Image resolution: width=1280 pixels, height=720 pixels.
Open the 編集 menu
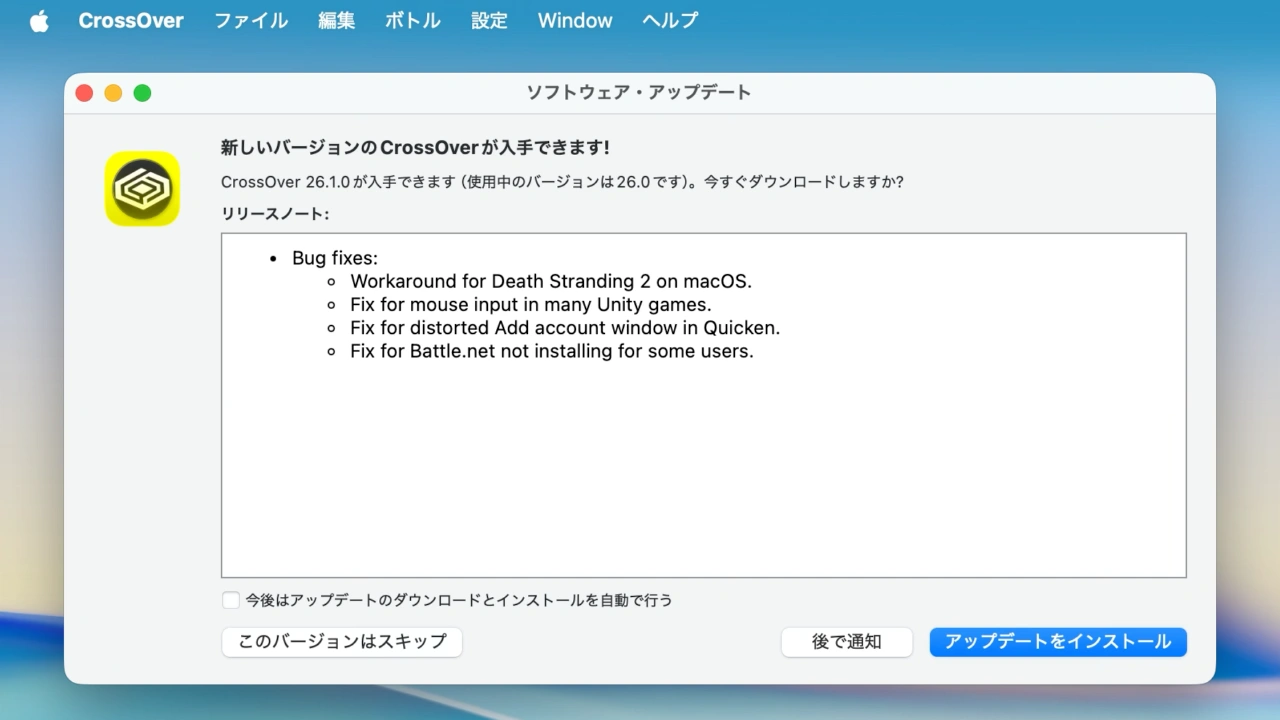336,21
